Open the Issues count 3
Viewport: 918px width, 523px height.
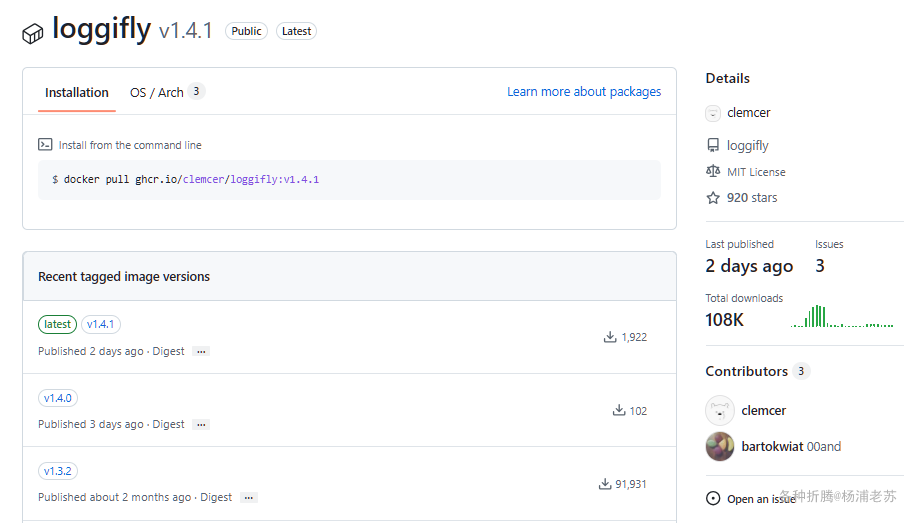820,266
